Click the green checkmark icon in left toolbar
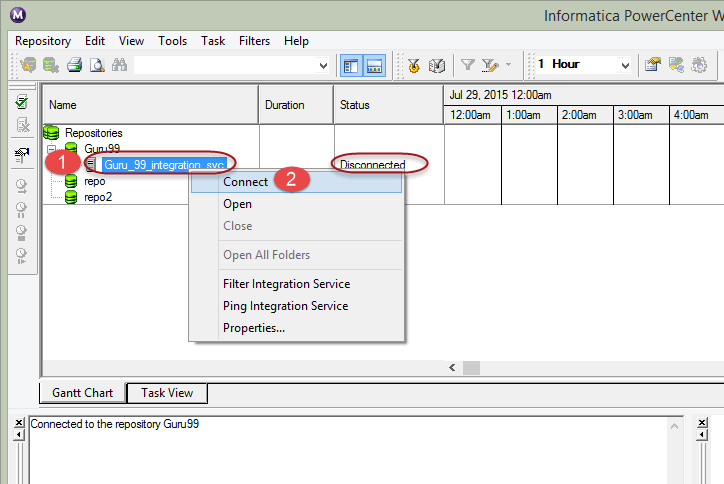Image resolution: width=724 pixels, height=484 pixels. 21,102
